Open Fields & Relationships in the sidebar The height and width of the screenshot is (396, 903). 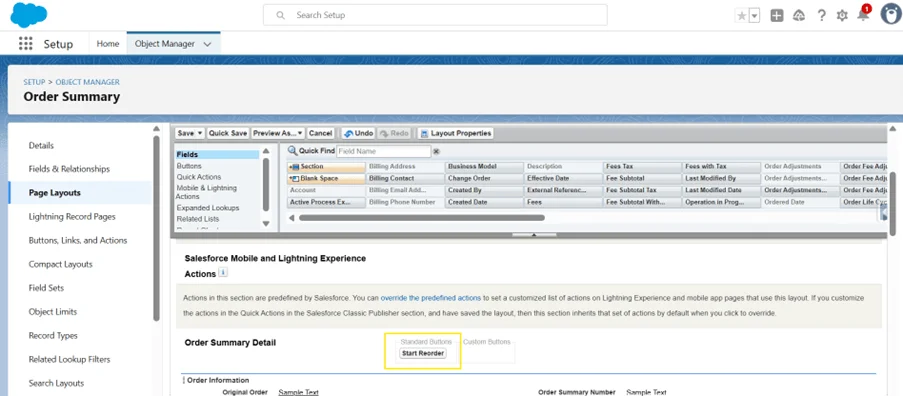tap(69, 169)
